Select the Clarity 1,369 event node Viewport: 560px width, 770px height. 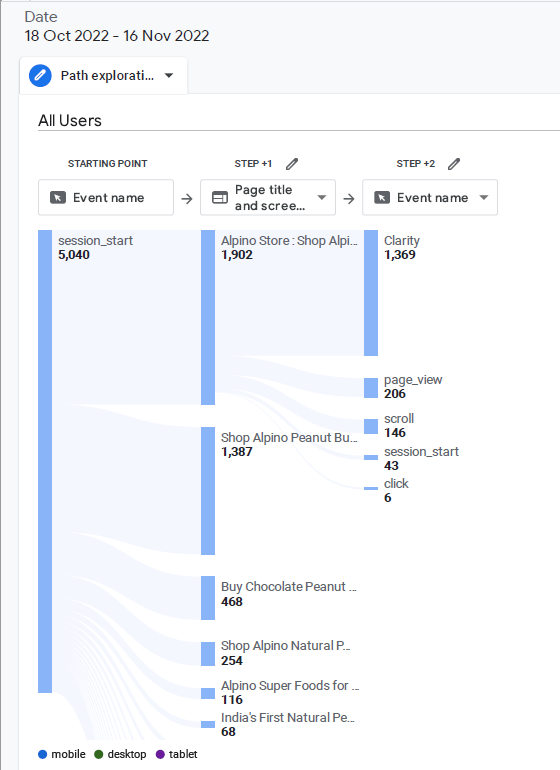(371, 293)
